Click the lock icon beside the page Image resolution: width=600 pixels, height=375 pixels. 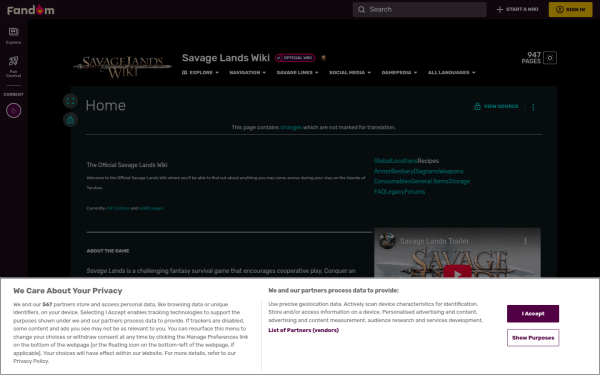coord(70,120)
